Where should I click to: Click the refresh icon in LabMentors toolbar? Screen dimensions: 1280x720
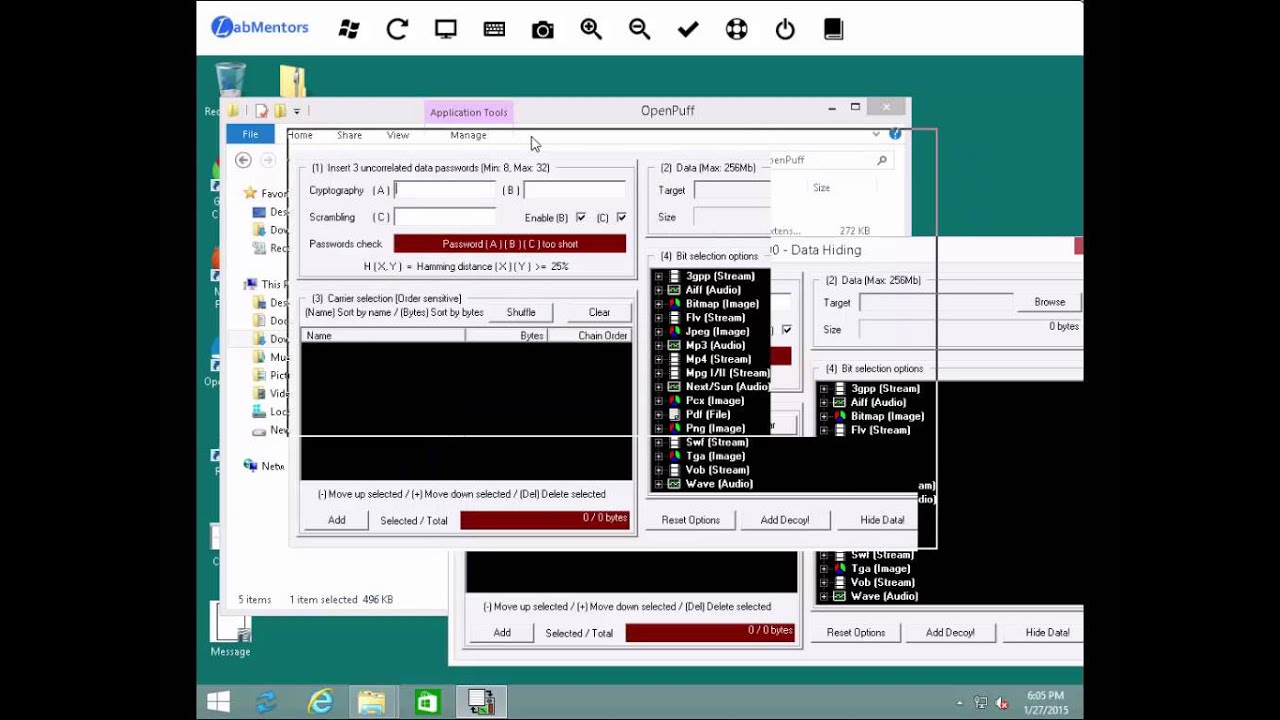[x=397, y=29]
